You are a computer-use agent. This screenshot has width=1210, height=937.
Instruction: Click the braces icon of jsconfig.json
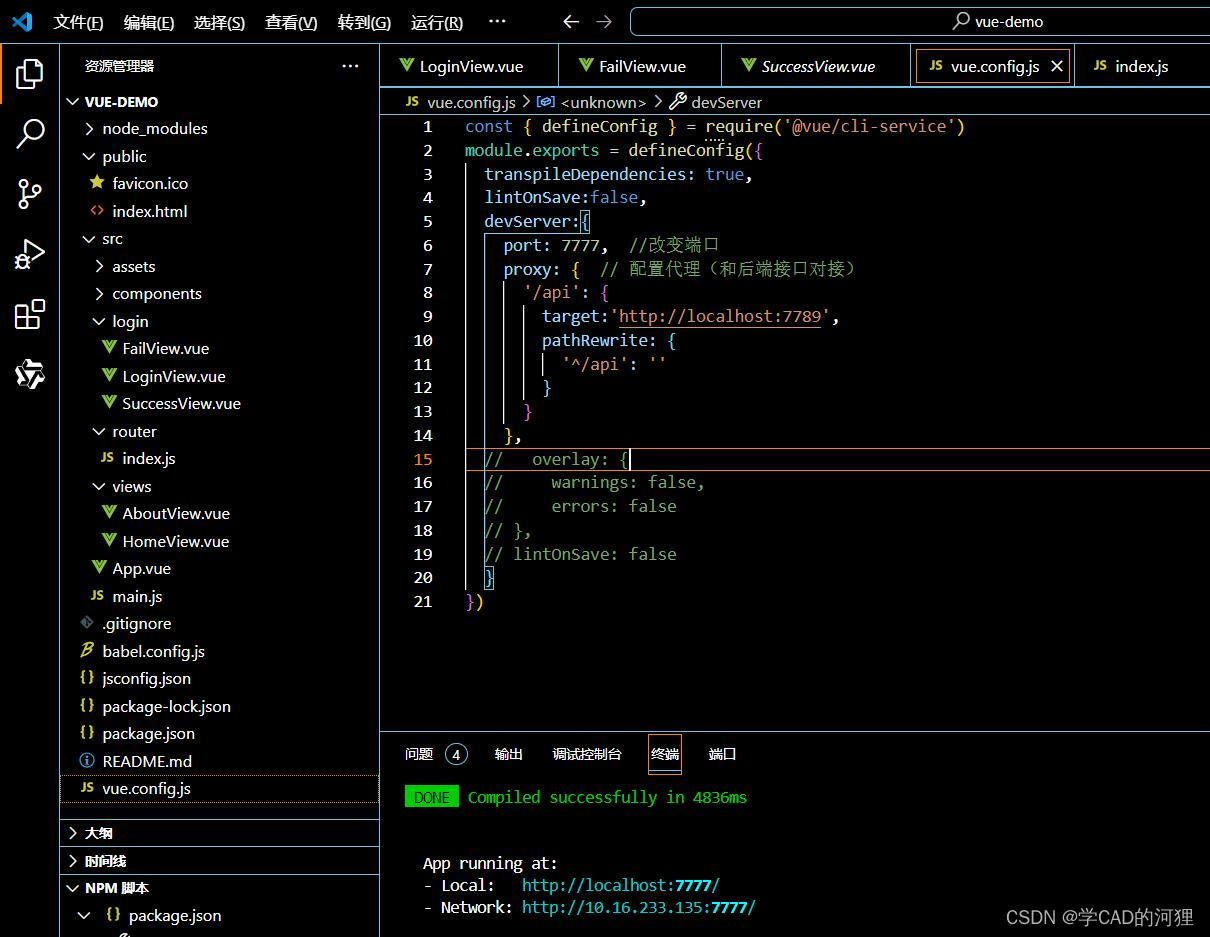(x=87, y=678)
